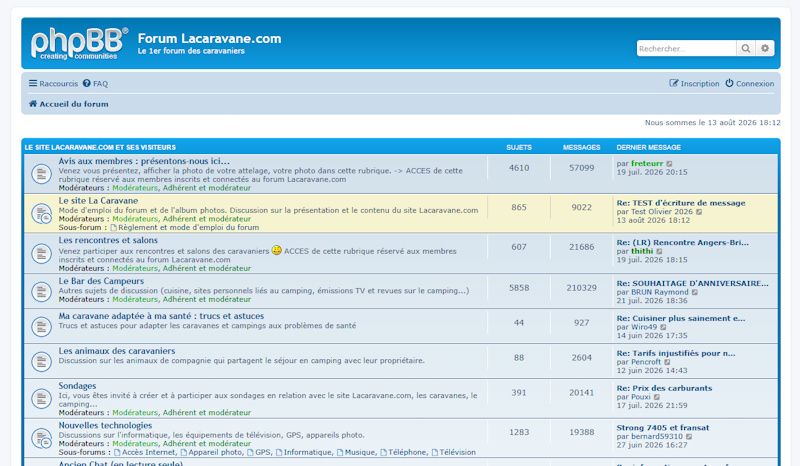
Task: Open the Connexion login link
Action: [750, 83]
